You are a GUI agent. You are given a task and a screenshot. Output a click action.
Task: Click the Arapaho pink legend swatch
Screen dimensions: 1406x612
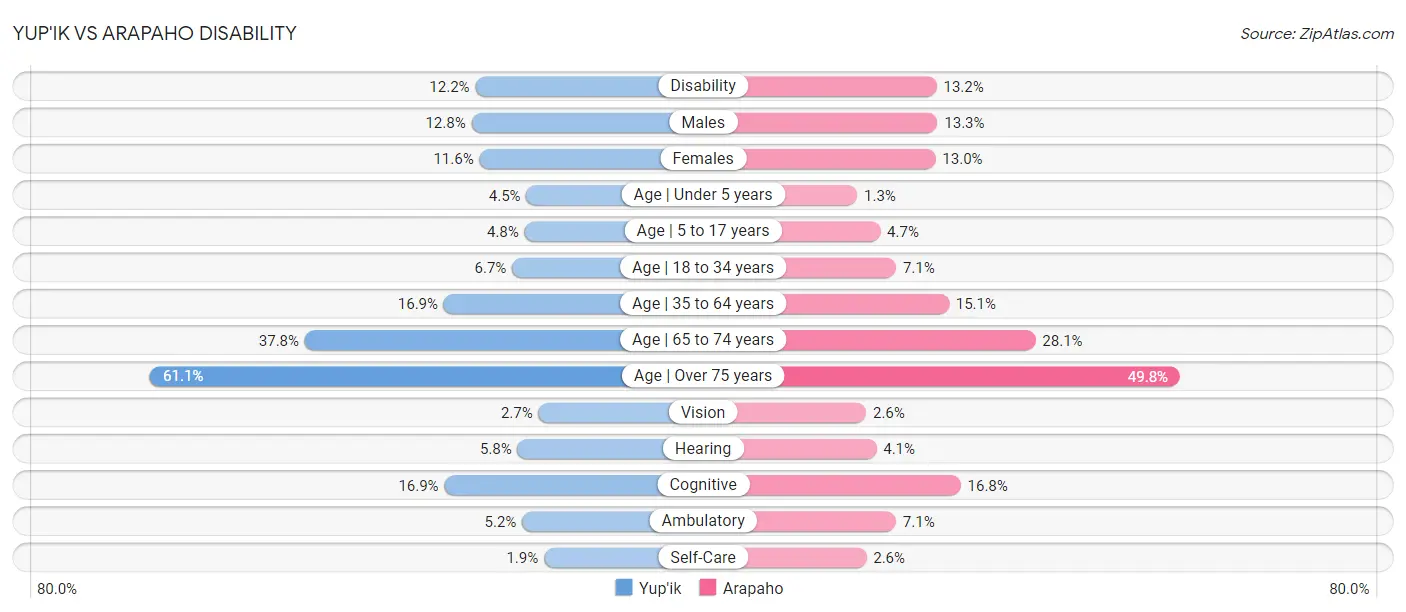coord(708,588)
